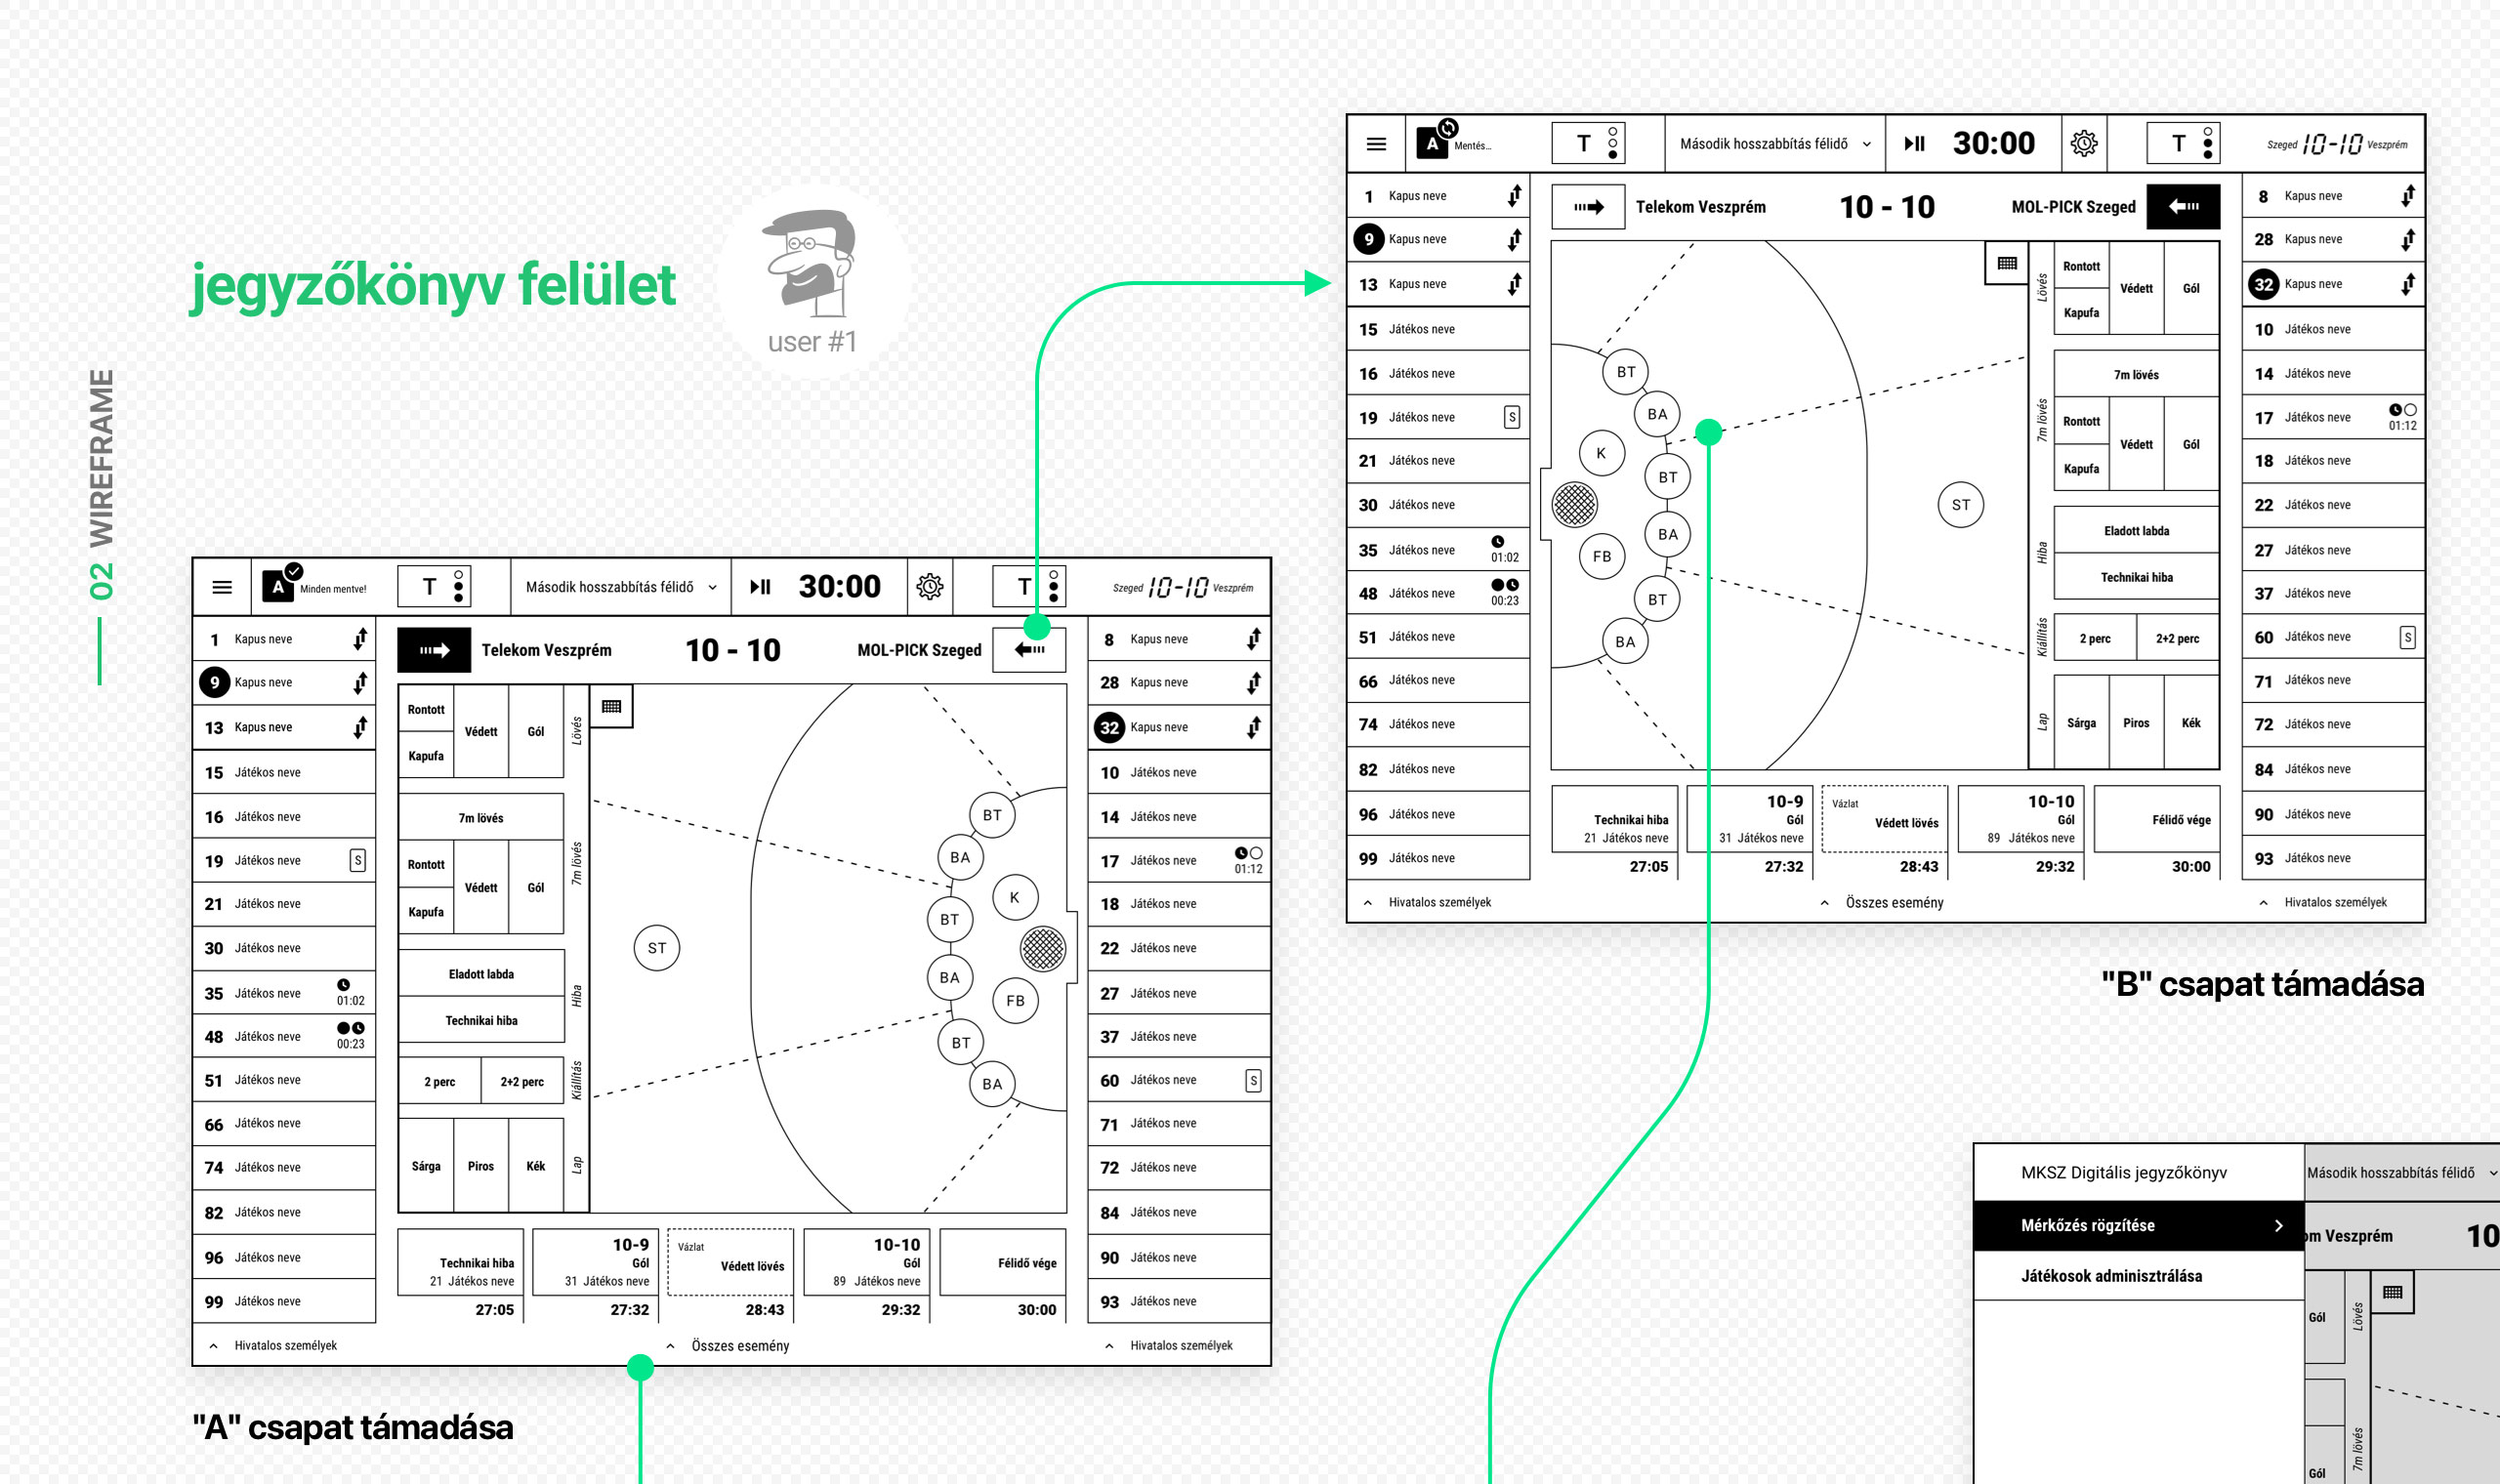Choose 'Piros' card in A-team screen
2500x1484 pixels.
click(481, 1166)
